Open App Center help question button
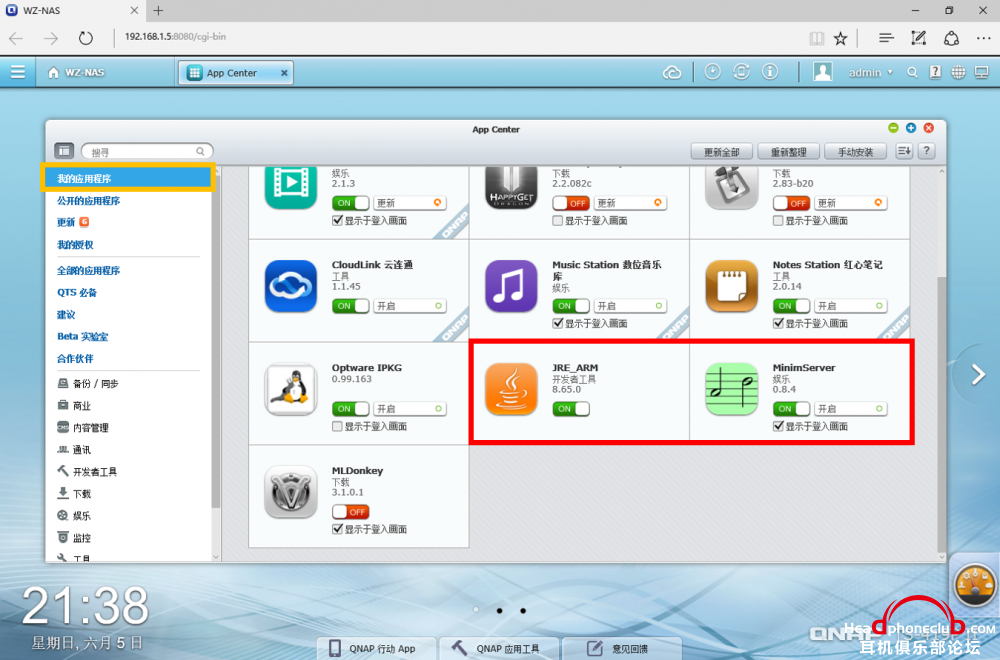Image resolution: width=1000 pixels, height=660 pixels. click(926, 151)
